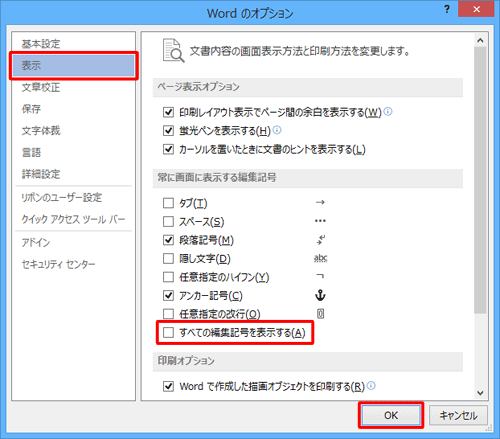Viewport: 500px width, 439px height.
Task: Click the 印刷オプション section header
Action: pos(308,361)
